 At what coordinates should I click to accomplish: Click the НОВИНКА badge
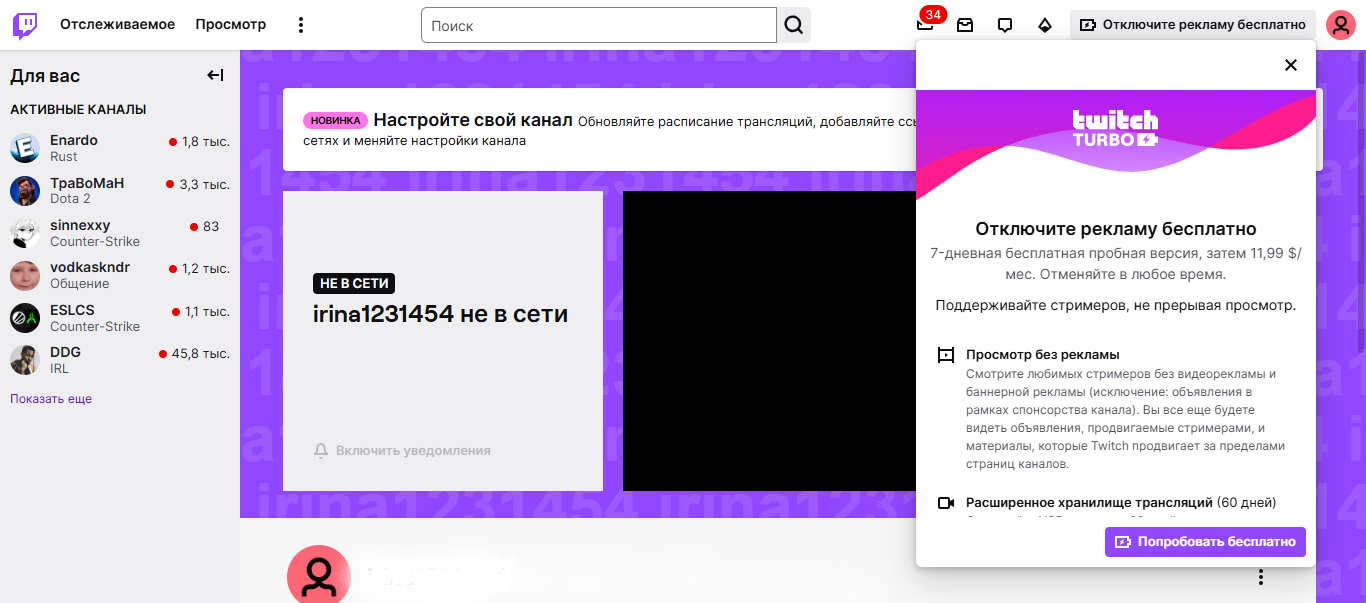335,120
